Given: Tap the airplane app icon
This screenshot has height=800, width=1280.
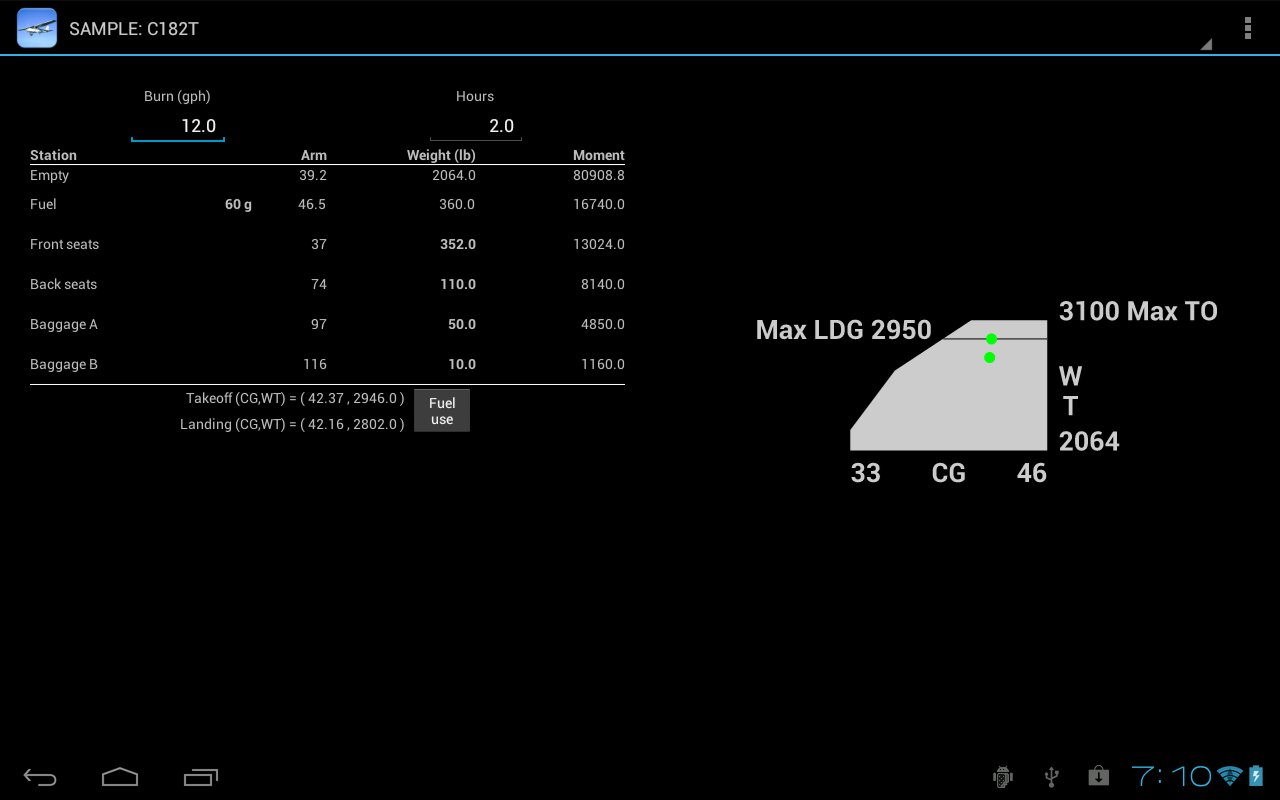Looking at the screenshot, I should click(37, 28).
